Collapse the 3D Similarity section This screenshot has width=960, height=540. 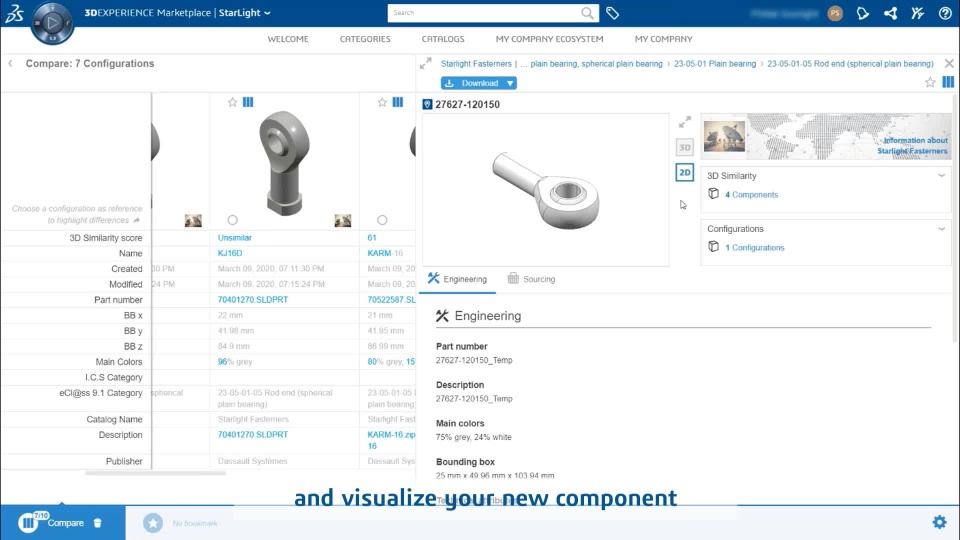pos(941,176)
